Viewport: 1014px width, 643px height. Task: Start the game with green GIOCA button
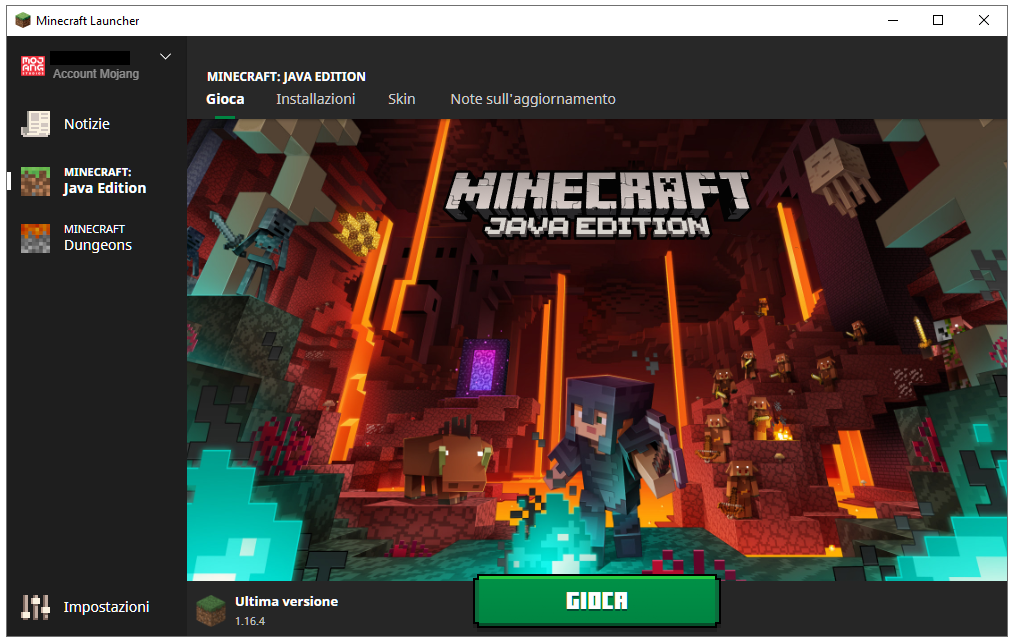[597, 601]
